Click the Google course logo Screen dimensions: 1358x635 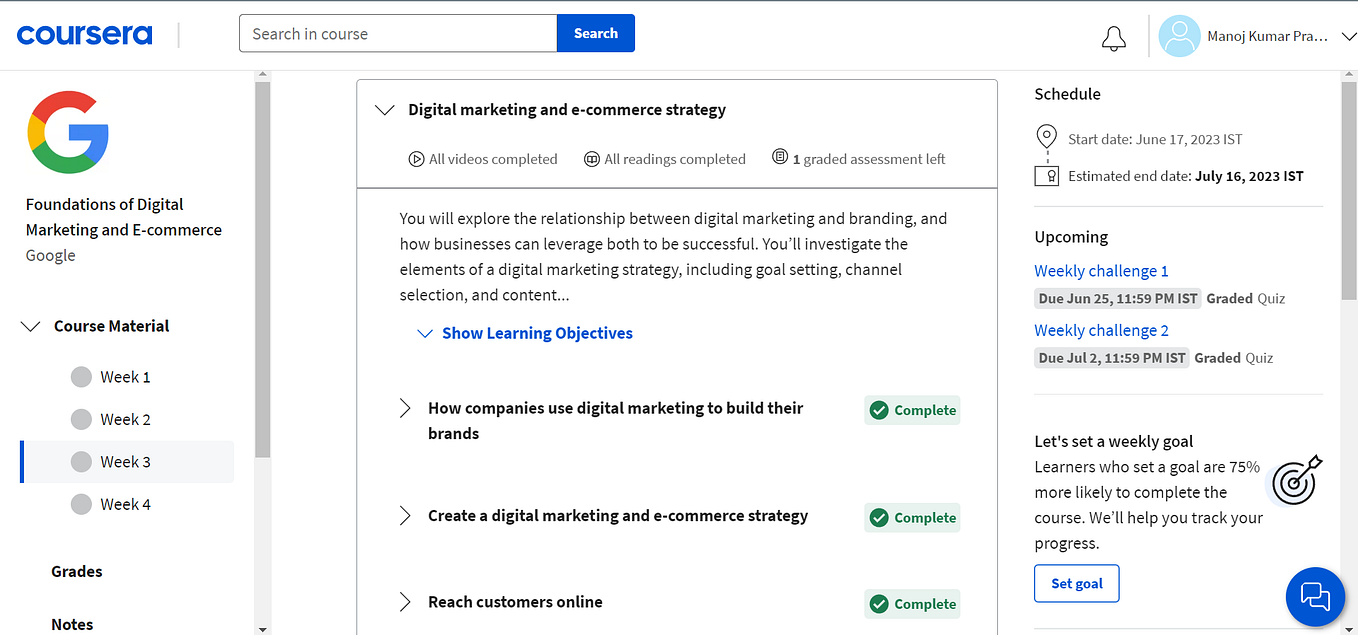click(67, 131)
